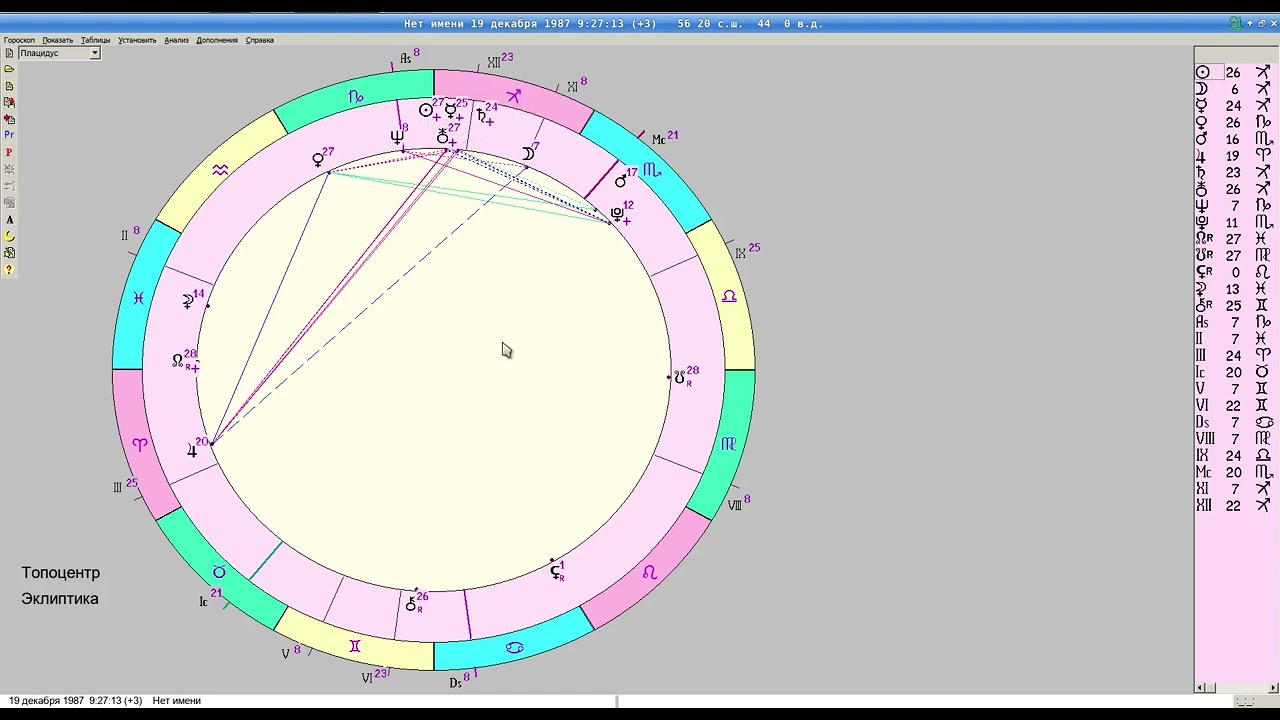This screenshot has width=1280, height=720.
Task: Click the clipboard document toolbar icon
Action: point(9,253)
